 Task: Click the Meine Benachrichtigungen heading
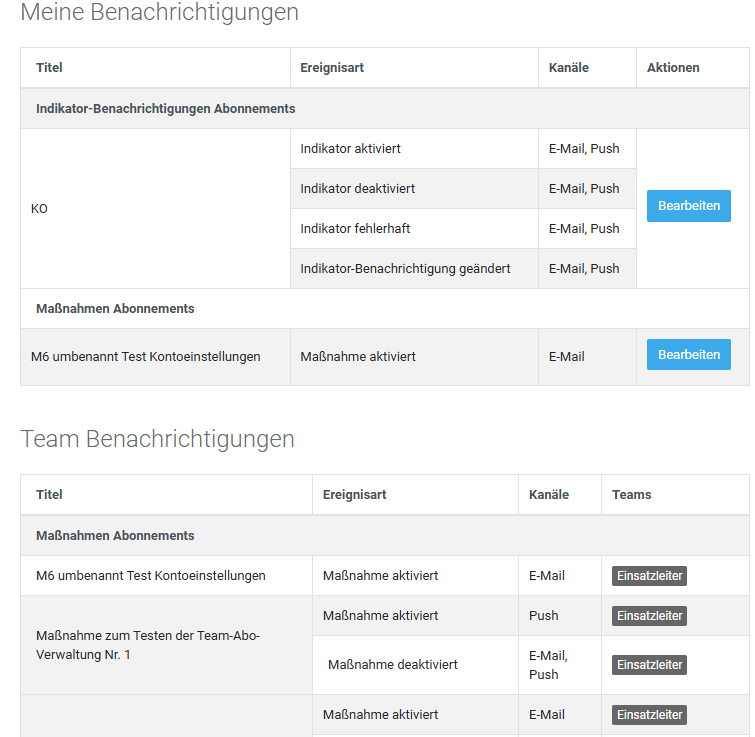click(159, 13)
